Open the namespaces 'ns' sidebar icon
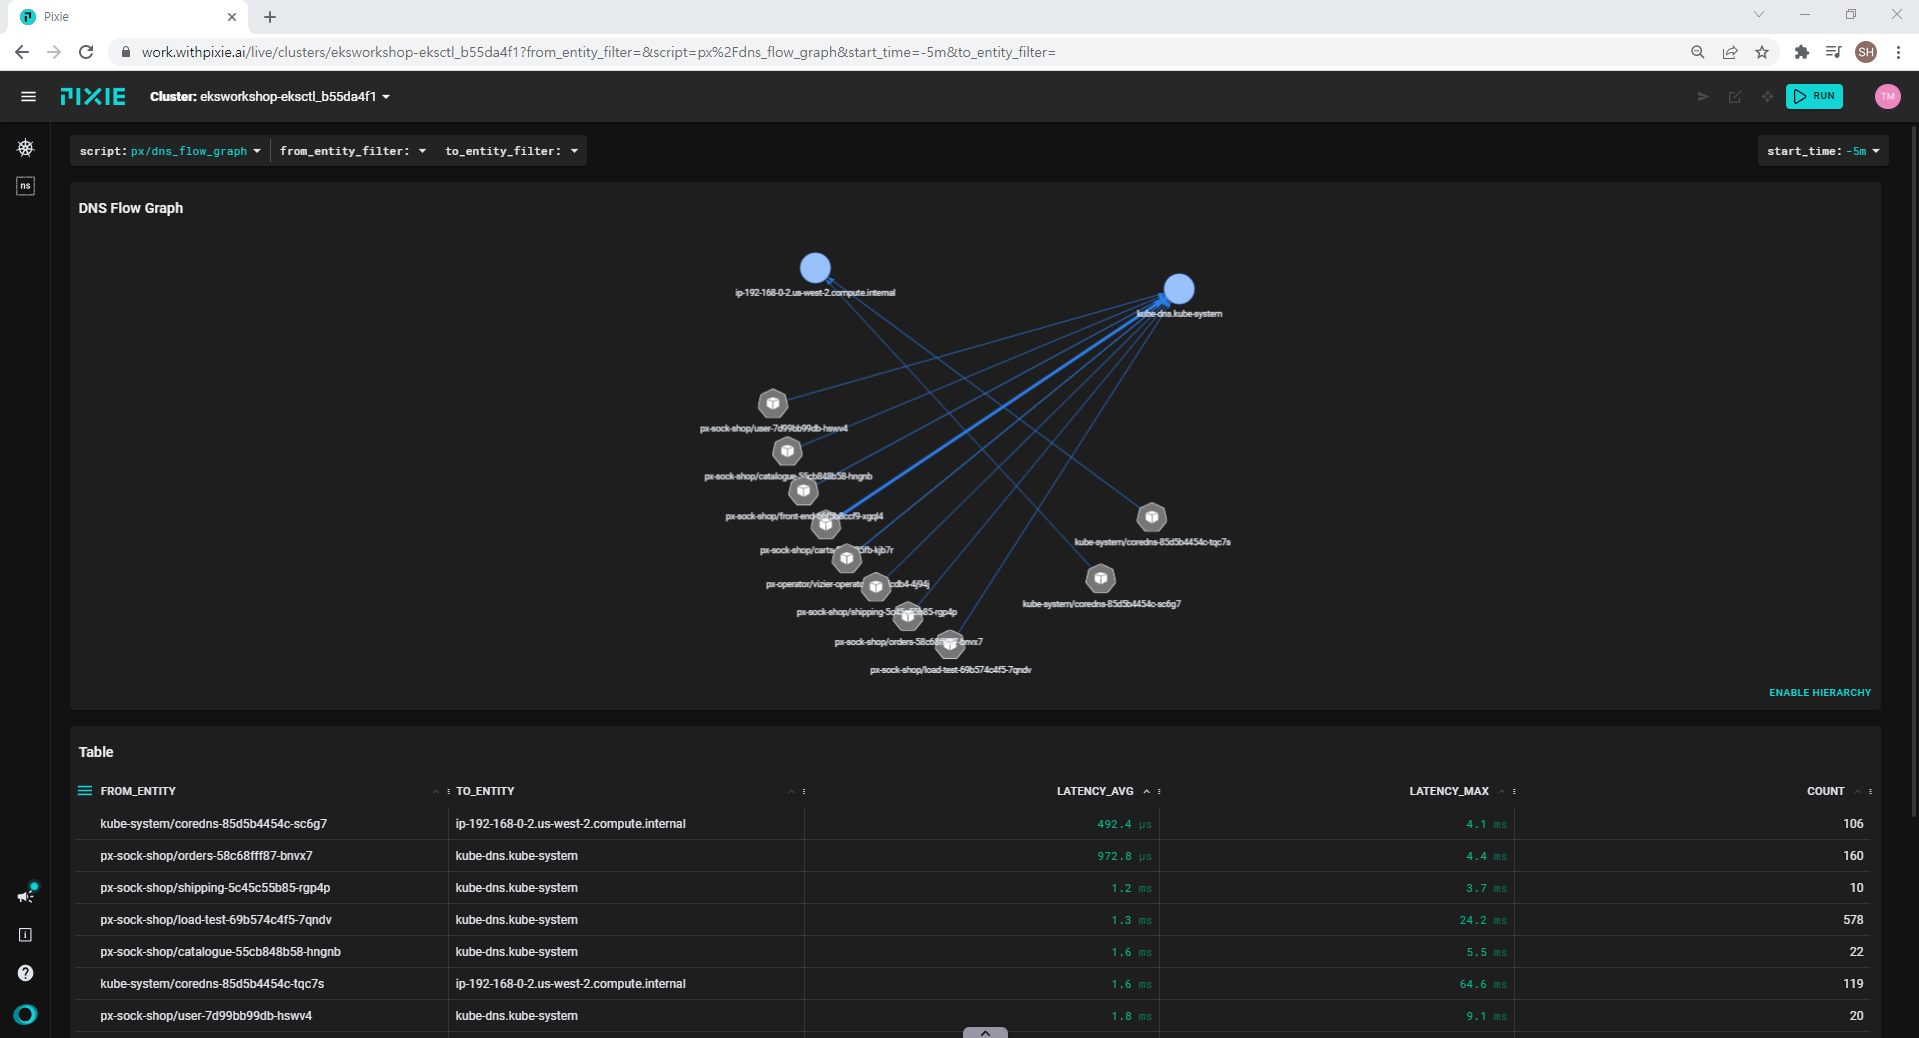1919x1038 pixels. click(x=26, y=186)
